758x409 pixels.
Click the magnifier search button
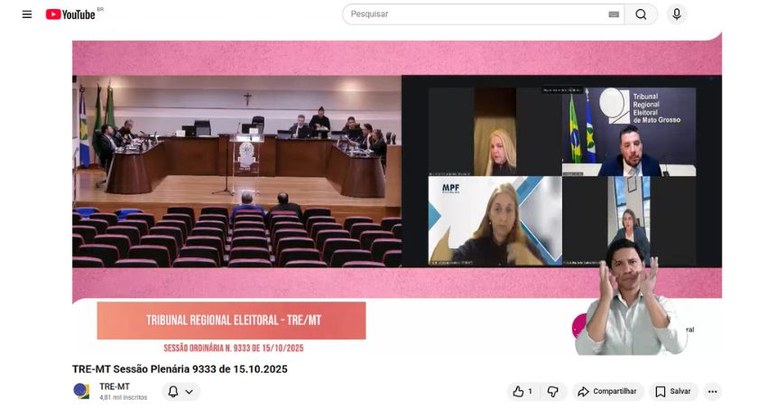(641, 14)
